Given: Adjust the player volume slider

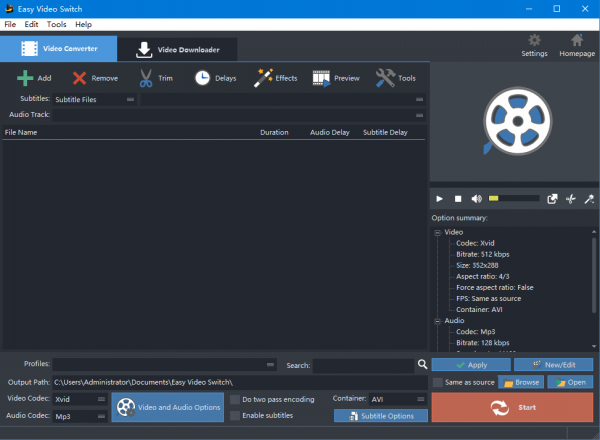Looking at the screenshot, I should coord(513,199).
